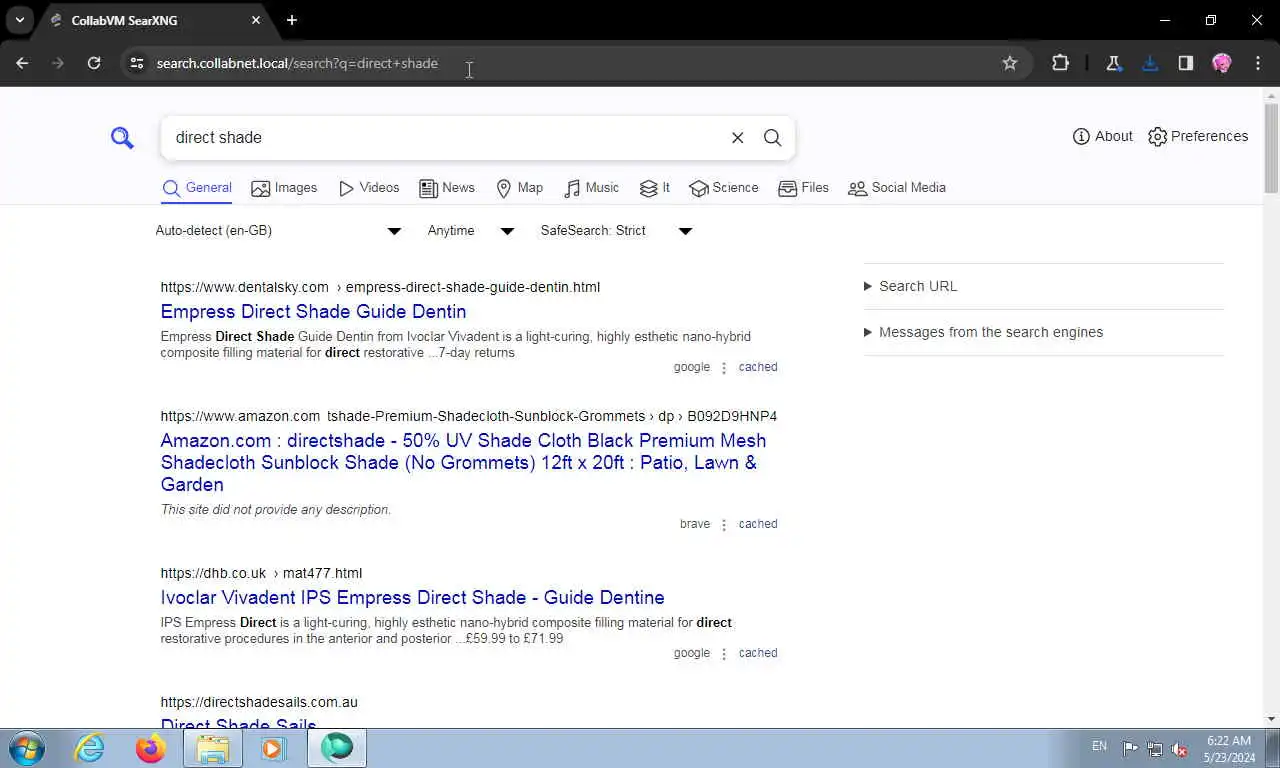The height and width of the screenshot is (768, 1280).
Task: Open the SafeSearch: Strict dropdown
Action: click(x=616, y=231)
